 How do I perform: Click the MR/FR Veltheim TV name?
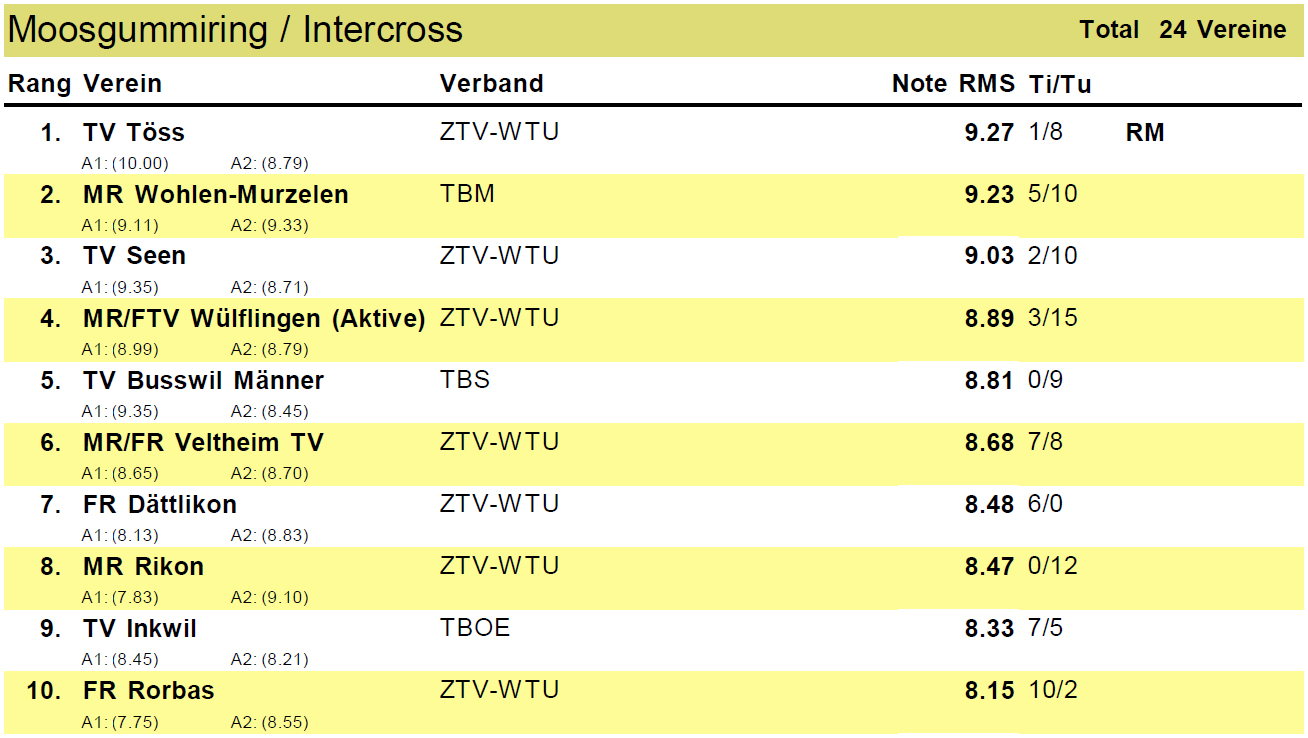(203, 442)
